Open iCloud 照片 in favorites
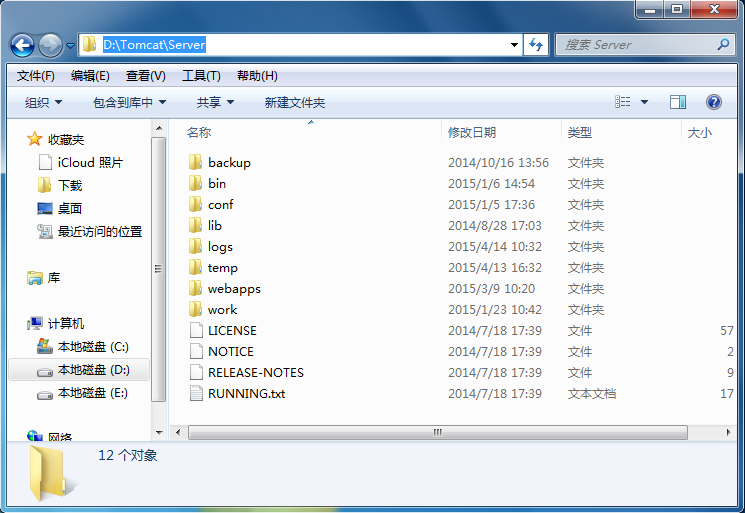Image resolution: width=745 pixels, height=513 pixels. (80, 162)
